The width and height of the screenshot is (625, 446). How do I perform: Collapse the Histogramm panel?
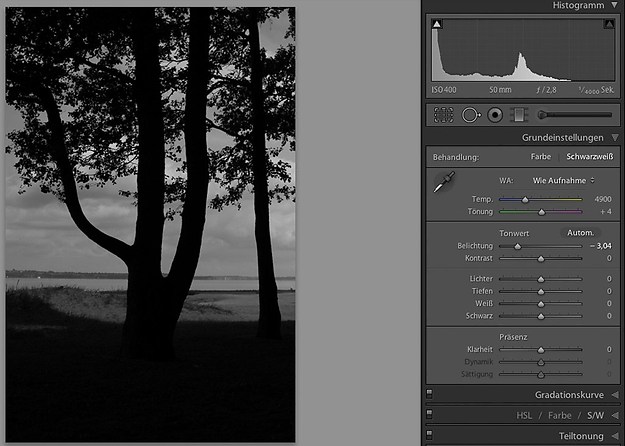click(x=614, y=6)
